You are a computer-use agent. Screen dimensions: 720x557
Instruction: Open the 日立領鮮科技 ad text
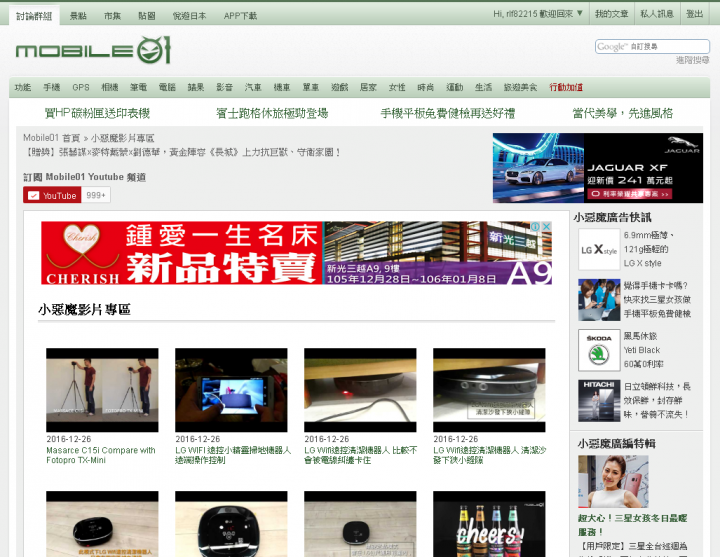(657, 400)
